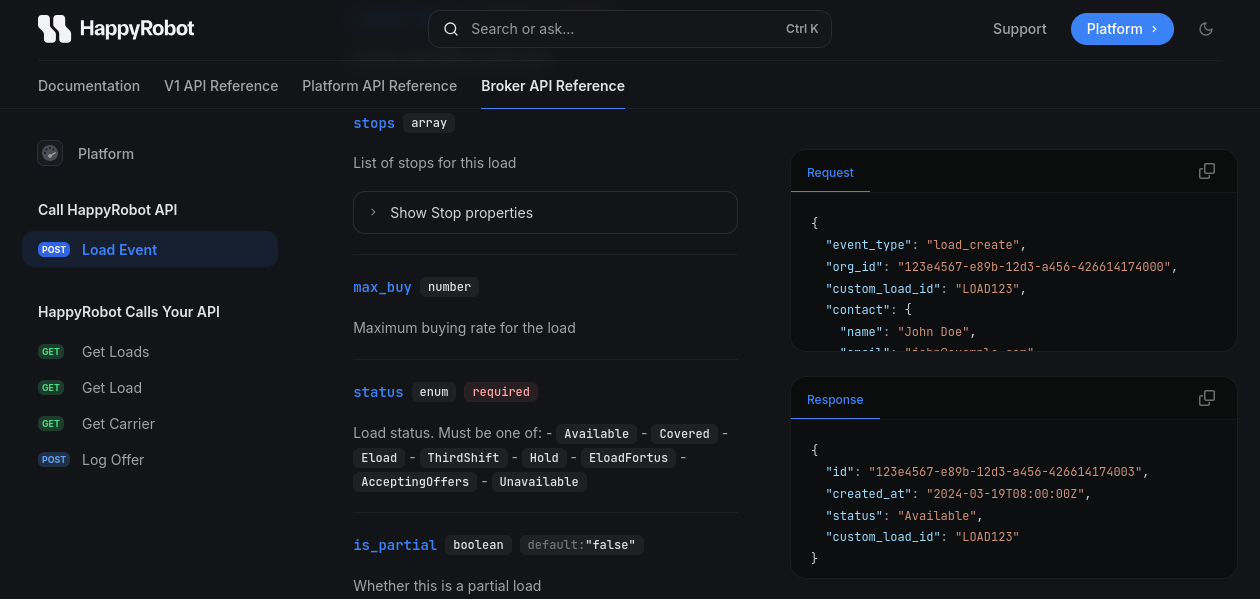Screen dimensions: 1260x599
Task: Copy the Request code block
Action: click(1207, 171)
